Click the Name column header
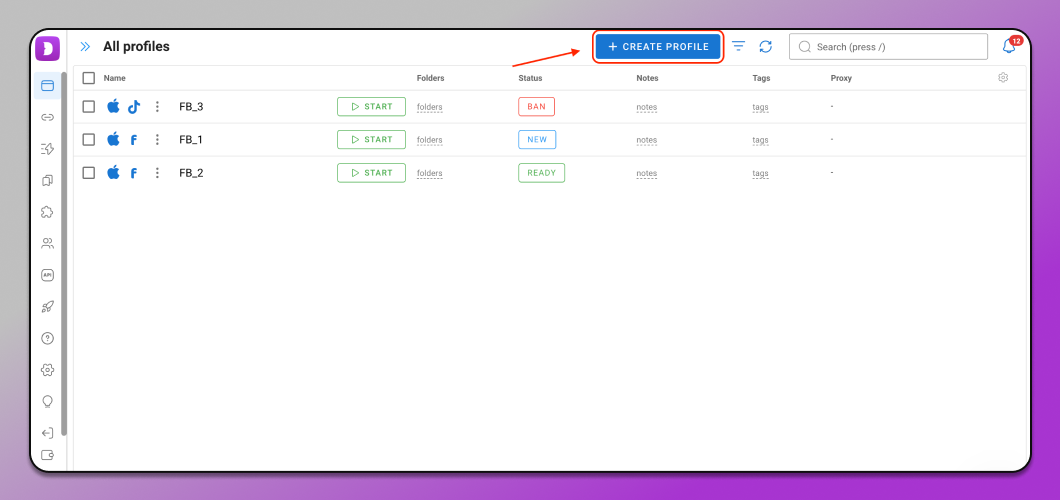The height and width of the screenshot is (500, 1060). click(115, 78)
